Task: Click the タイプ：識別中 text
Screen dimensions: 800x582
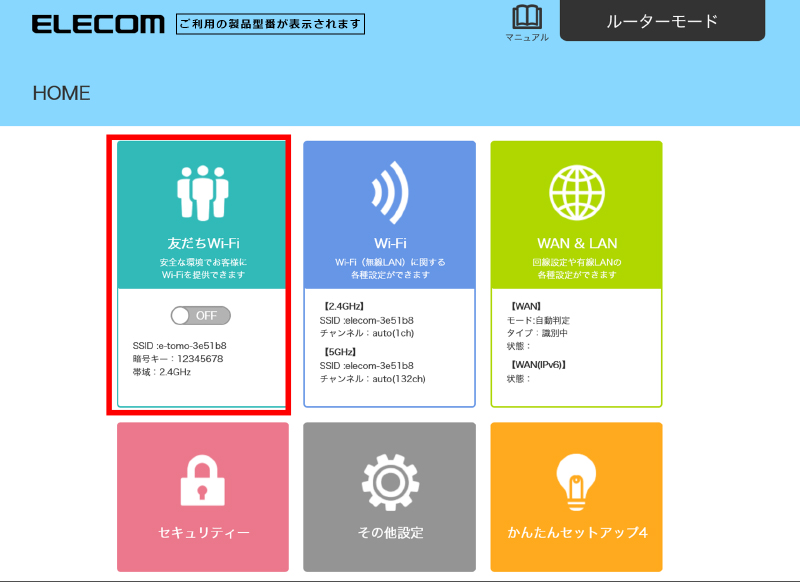Action: (x=537, y=333)
